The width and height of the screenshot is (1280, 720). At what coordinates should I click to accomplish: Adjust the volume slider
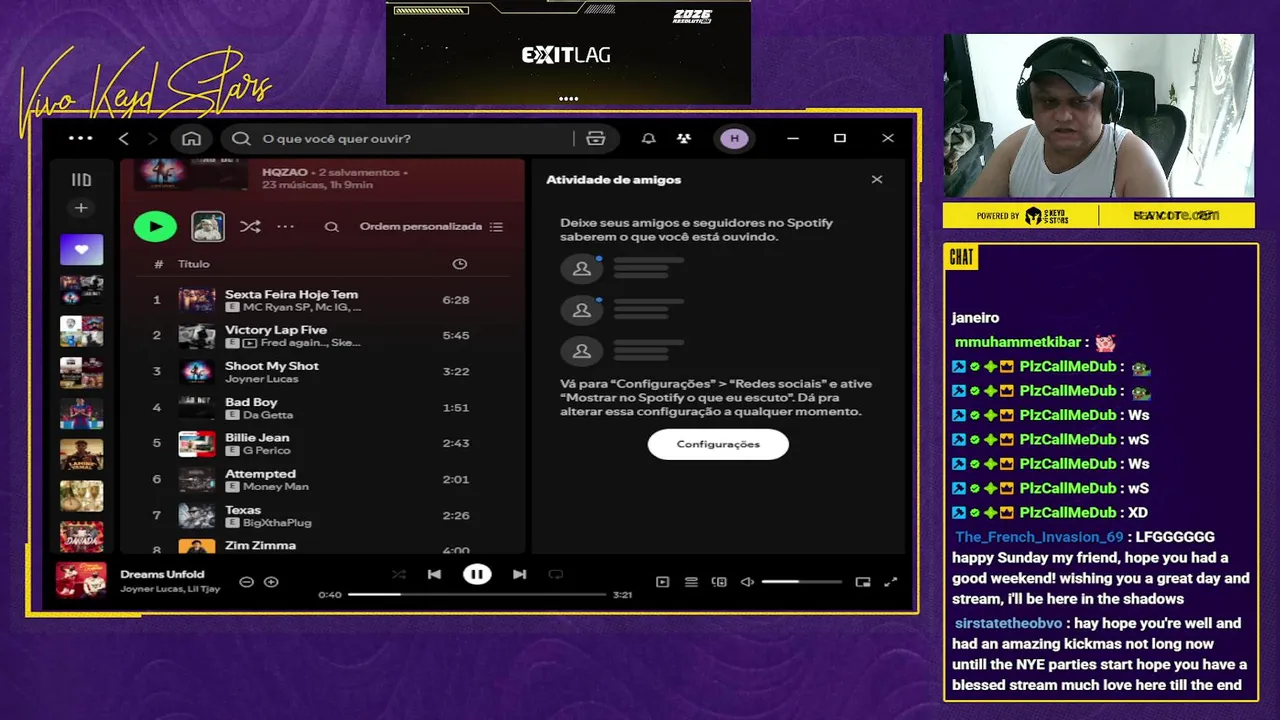tap(802, 582)
